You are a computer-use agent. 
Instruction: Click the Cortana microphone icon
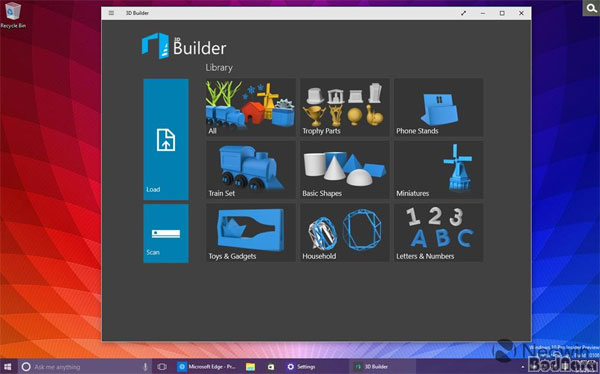(145, 367)
